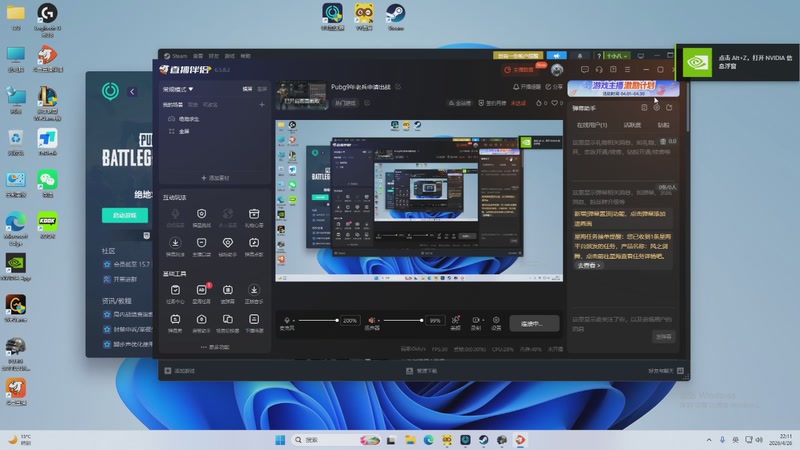Open record options dropdown arrow
The height and width of the screenshot is (450, 800).
pyautogui.click(x=483, y=321)
